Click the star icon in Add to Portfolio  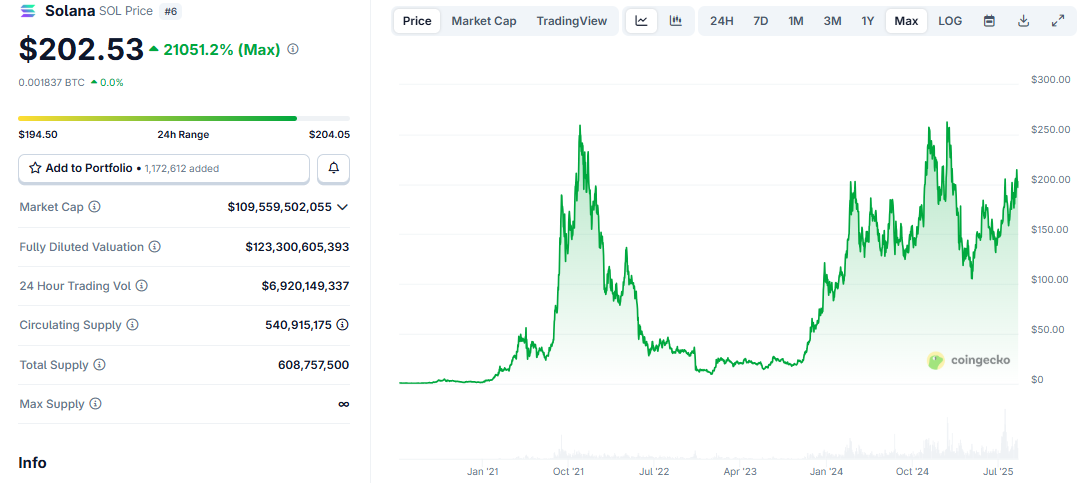coord(35,168)
